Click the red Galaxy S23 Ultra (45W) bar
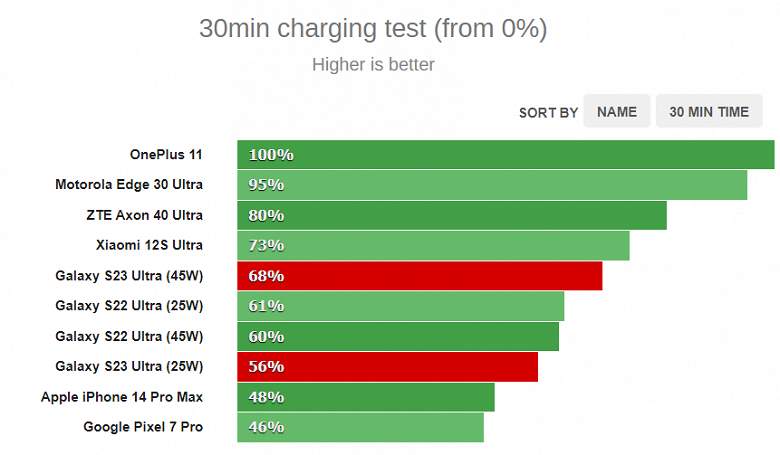 pyautogui.click(x=420, y=276)
